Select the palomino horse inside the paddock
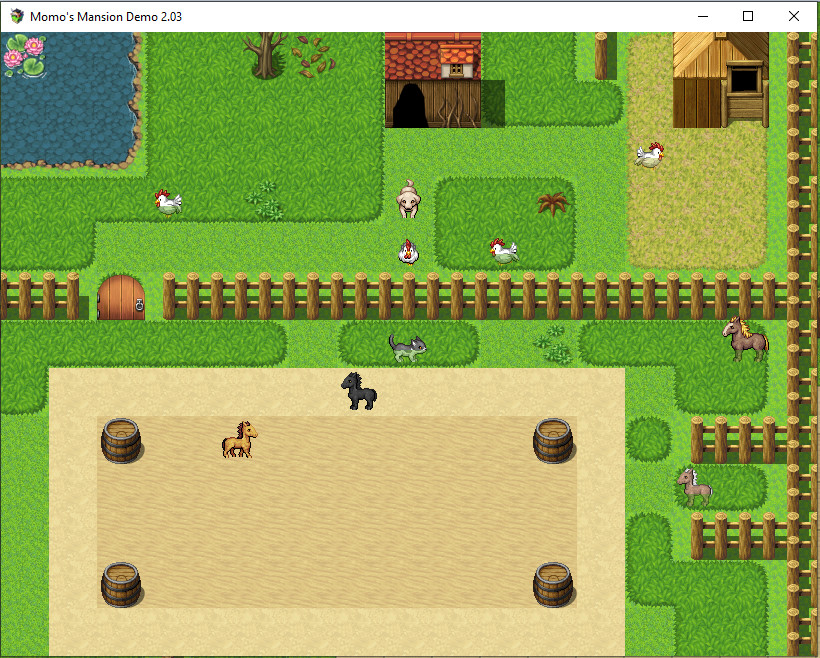The image size is (820, 658). [237, 437]
